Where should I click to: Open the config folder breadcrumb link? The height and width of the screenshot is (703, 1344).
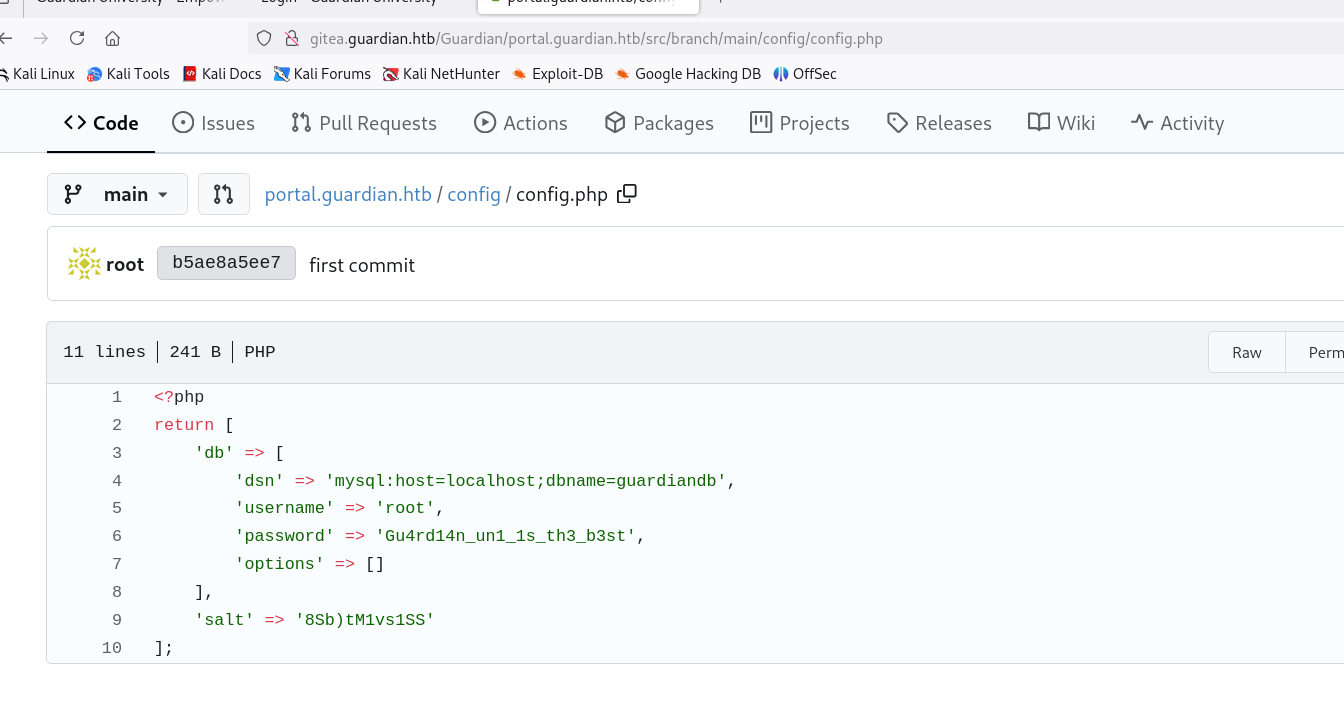tap(474, 194)
